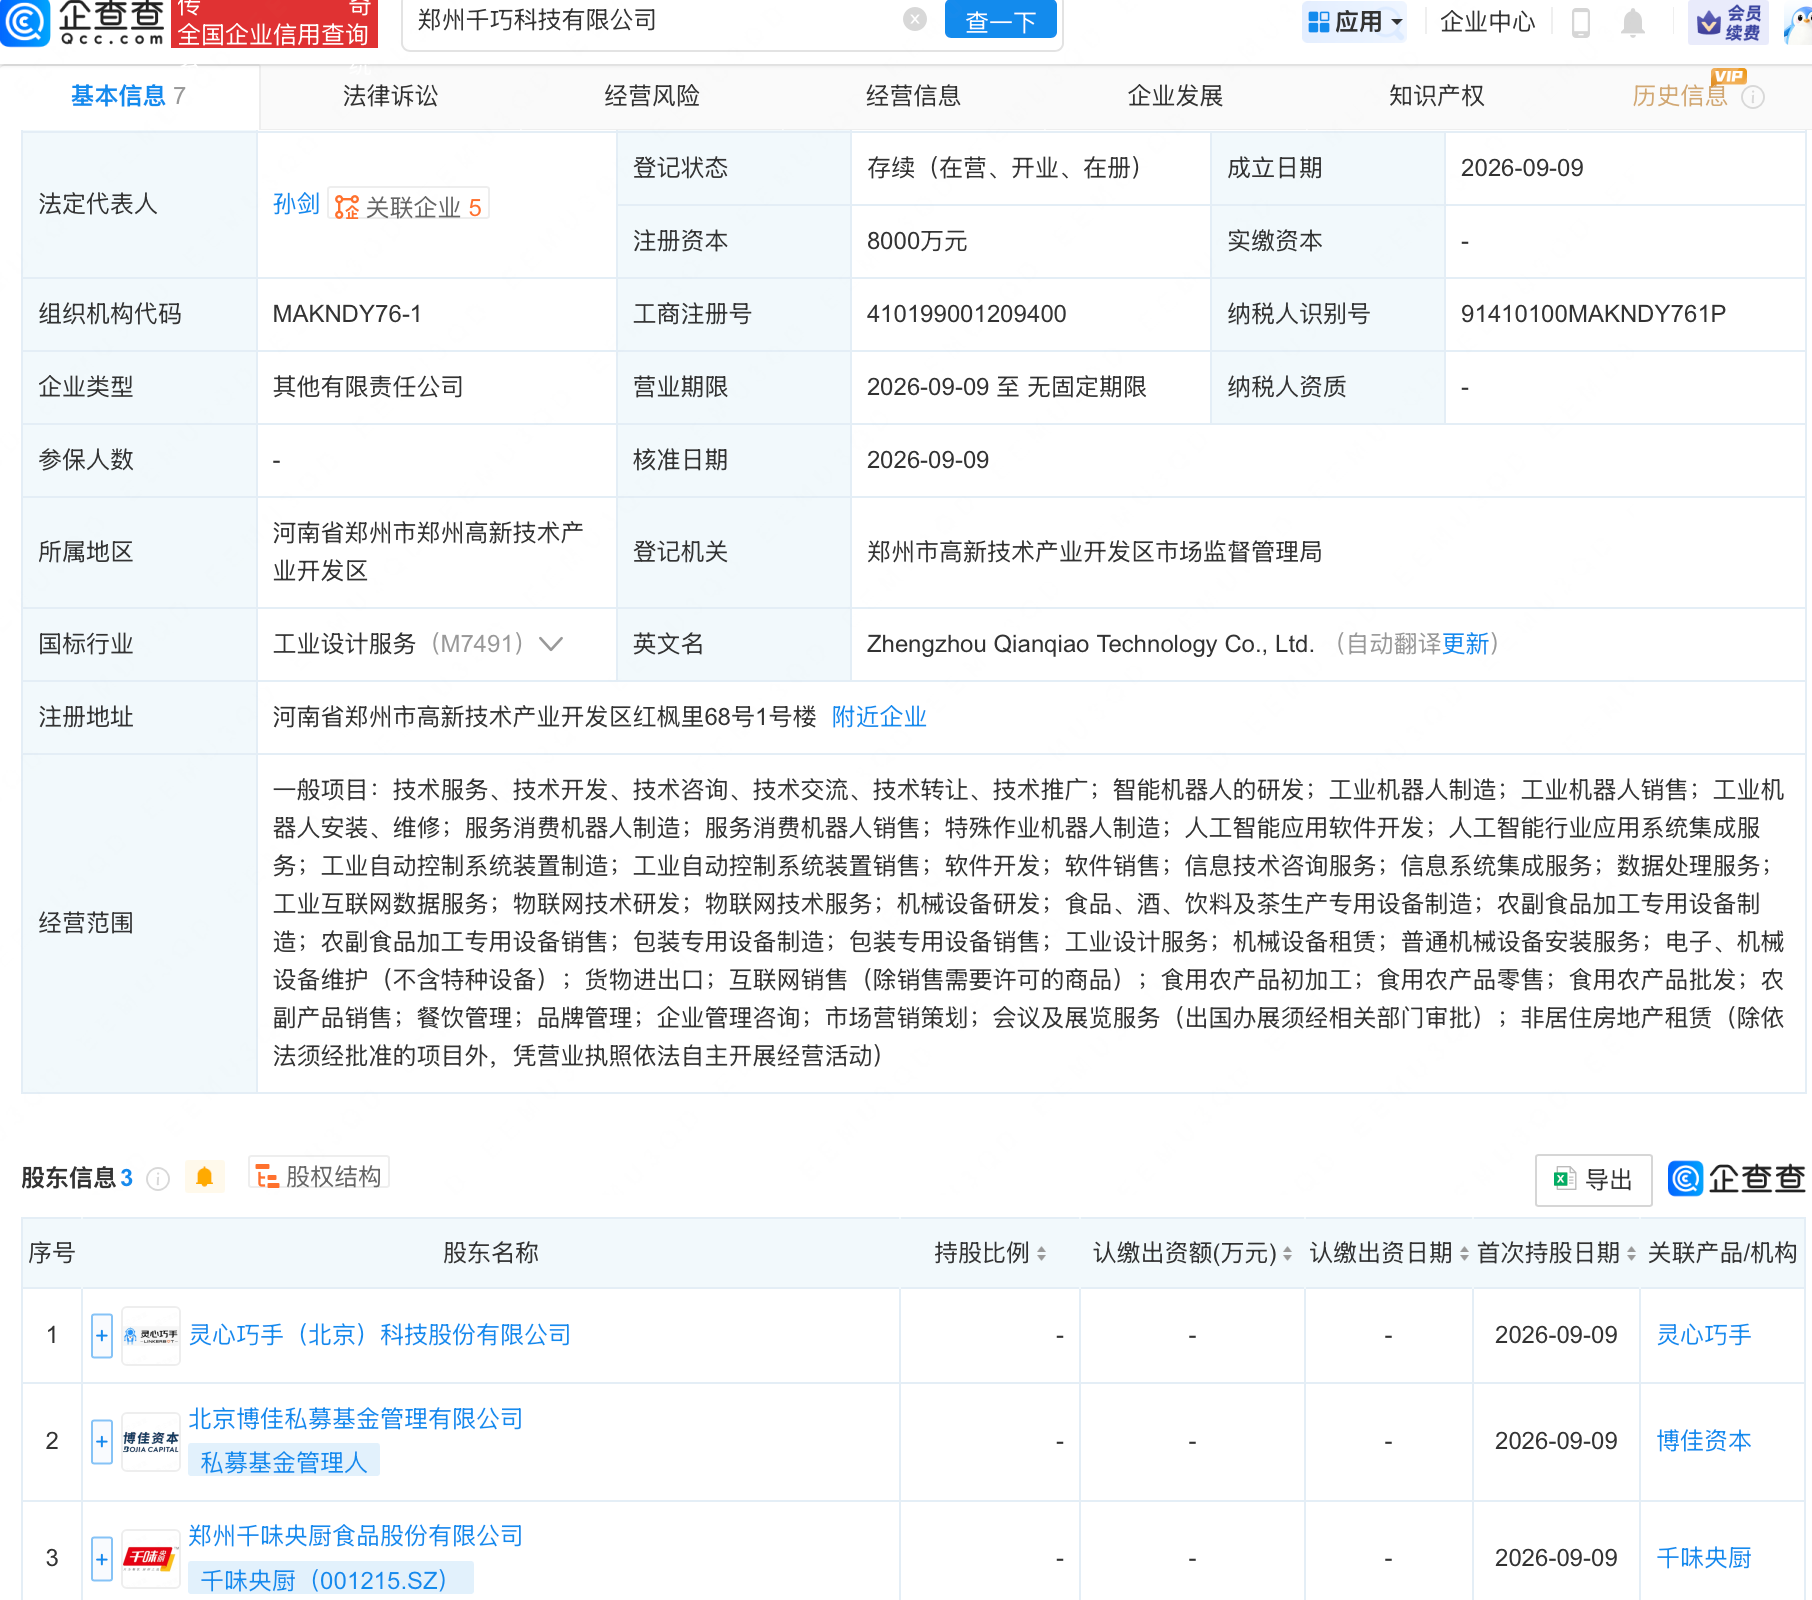
Task: Click the 千味央厨 logo thumbnail
Action: point(151,1559)
